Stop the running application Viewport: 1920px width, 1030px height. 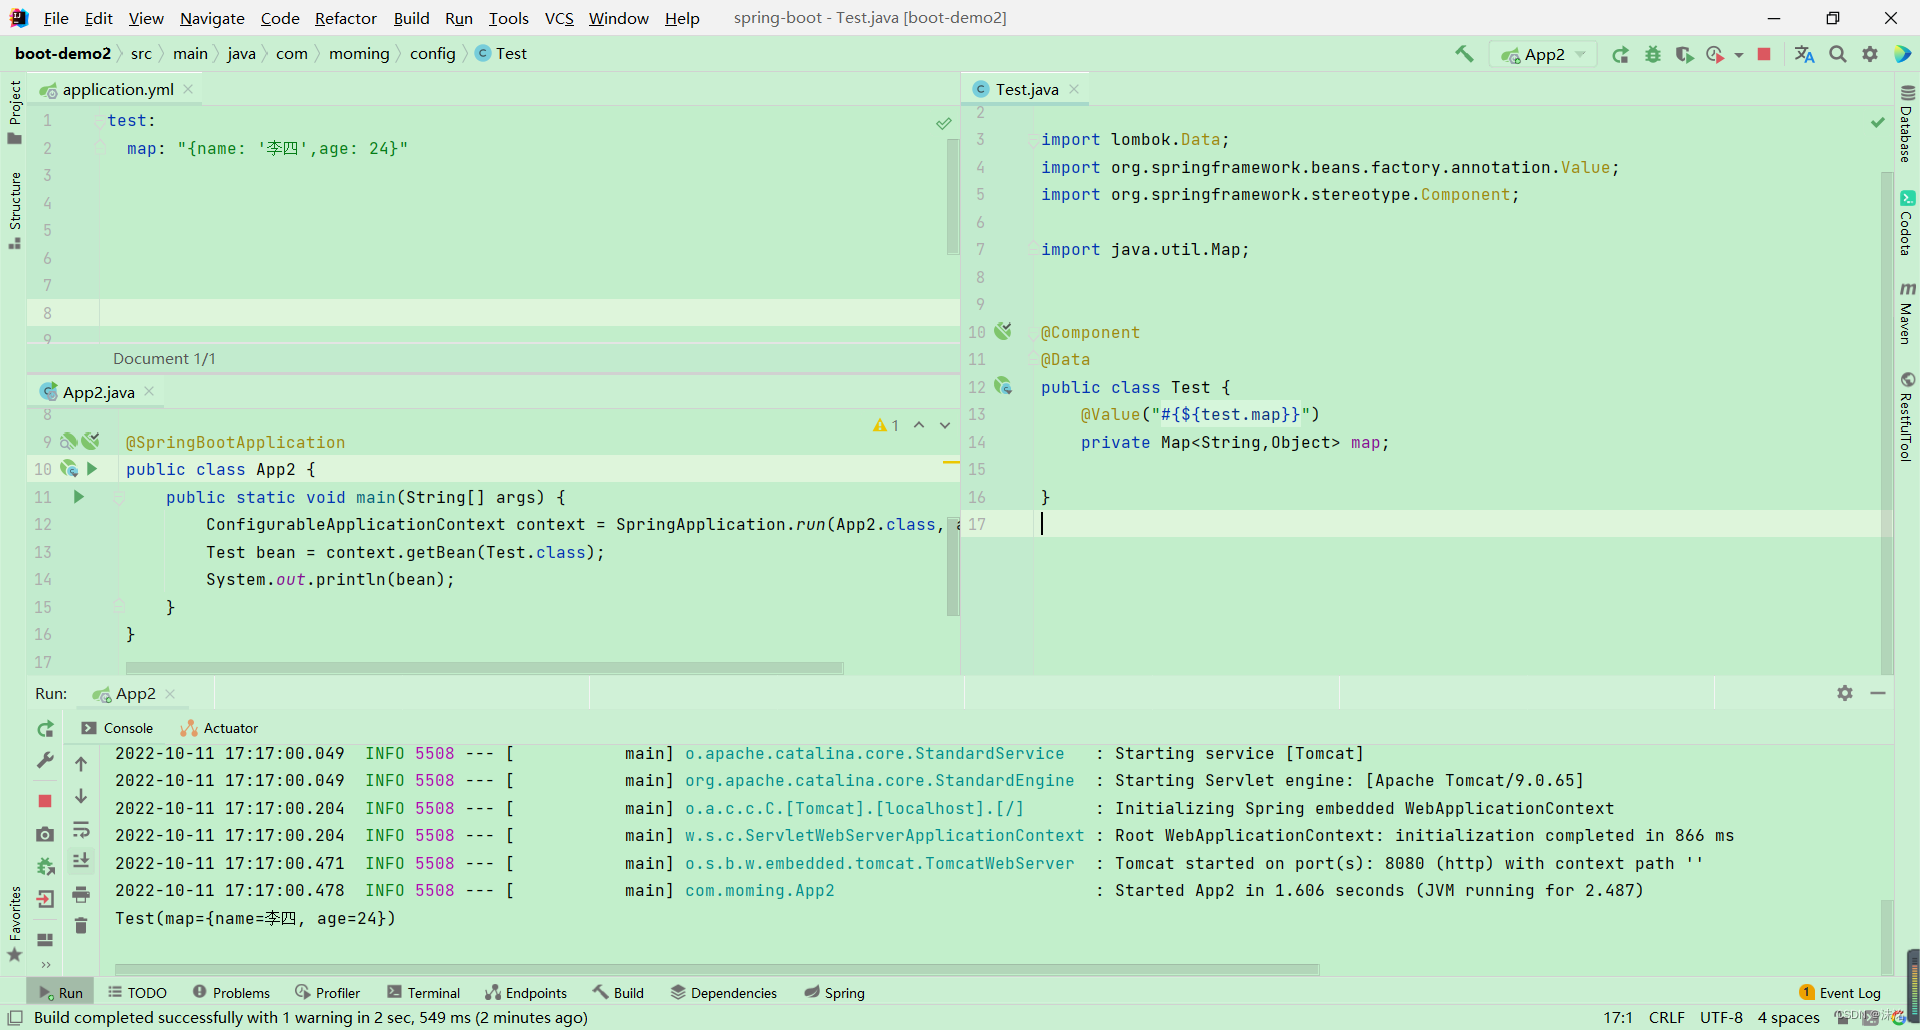(1765, 54)
